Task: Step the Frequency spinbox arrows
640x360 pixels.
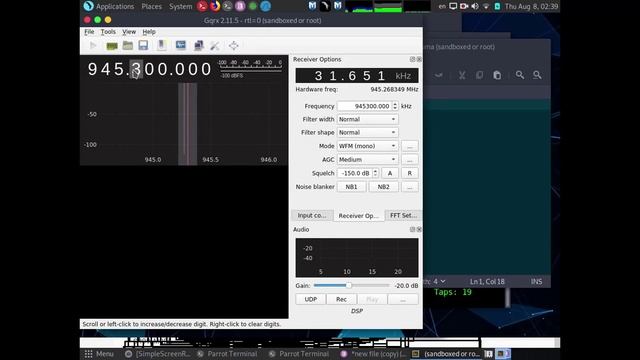Action: [395, 106]
